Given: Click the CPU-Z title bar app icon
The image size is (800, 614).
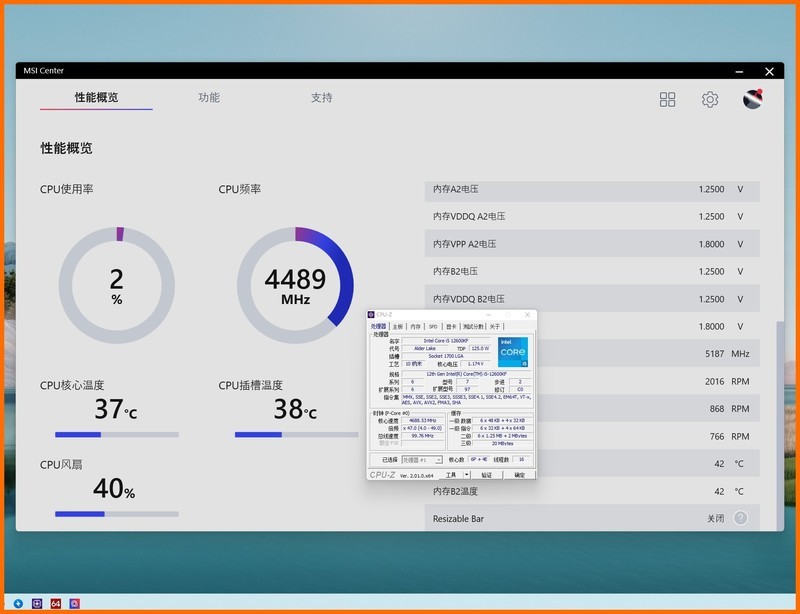Looking at the screenshot, I should [x=371, y=315].
